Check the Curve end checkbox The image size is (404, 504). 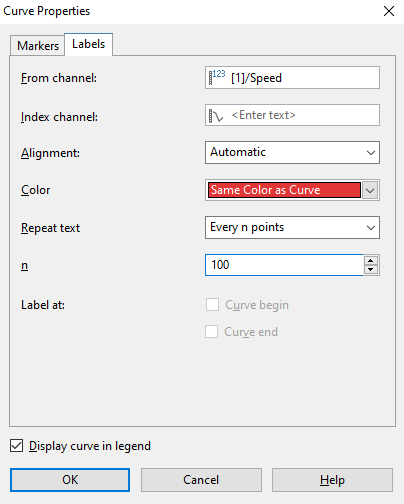pos(212,332)
